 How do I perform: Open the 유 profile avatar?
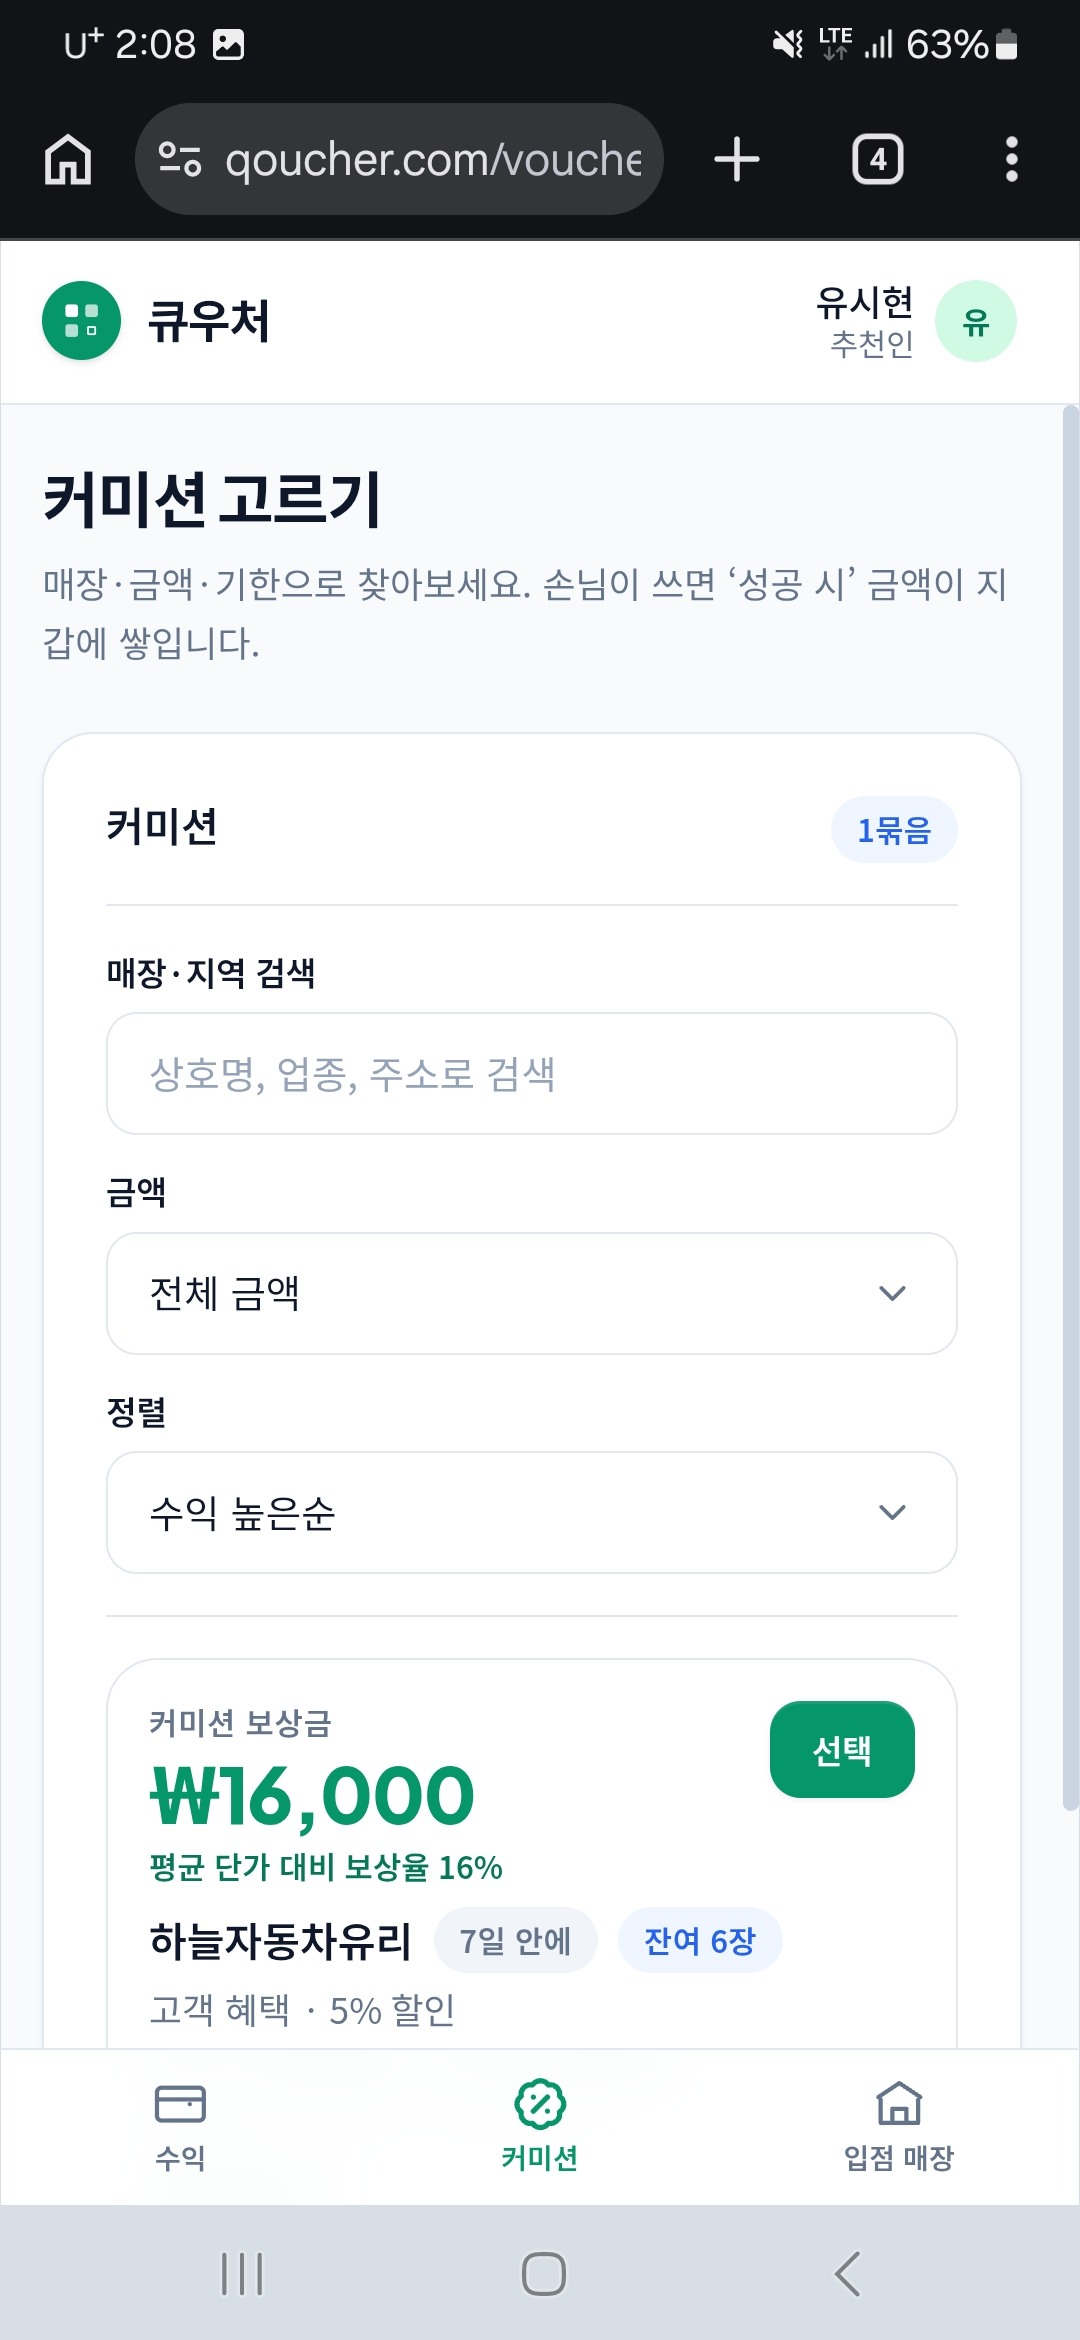pos(976,321)
